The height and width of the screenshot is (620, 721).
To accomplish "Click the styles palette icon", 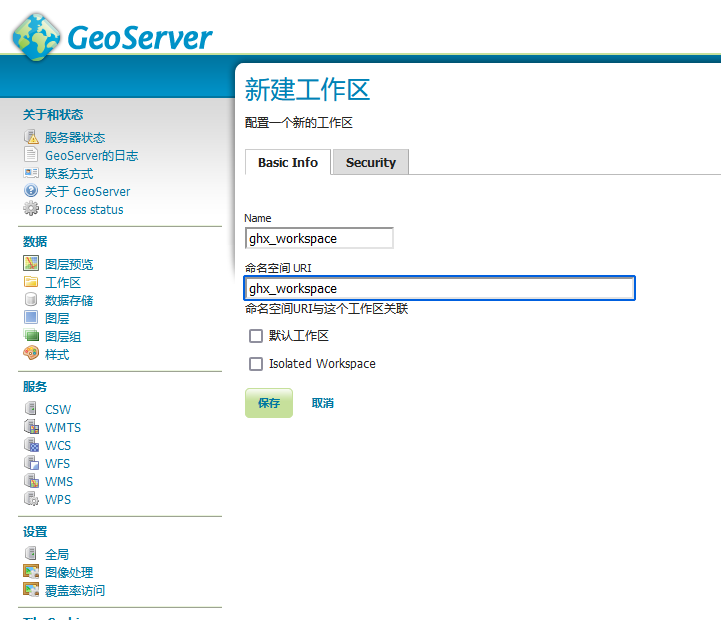I will pos(31,353).
